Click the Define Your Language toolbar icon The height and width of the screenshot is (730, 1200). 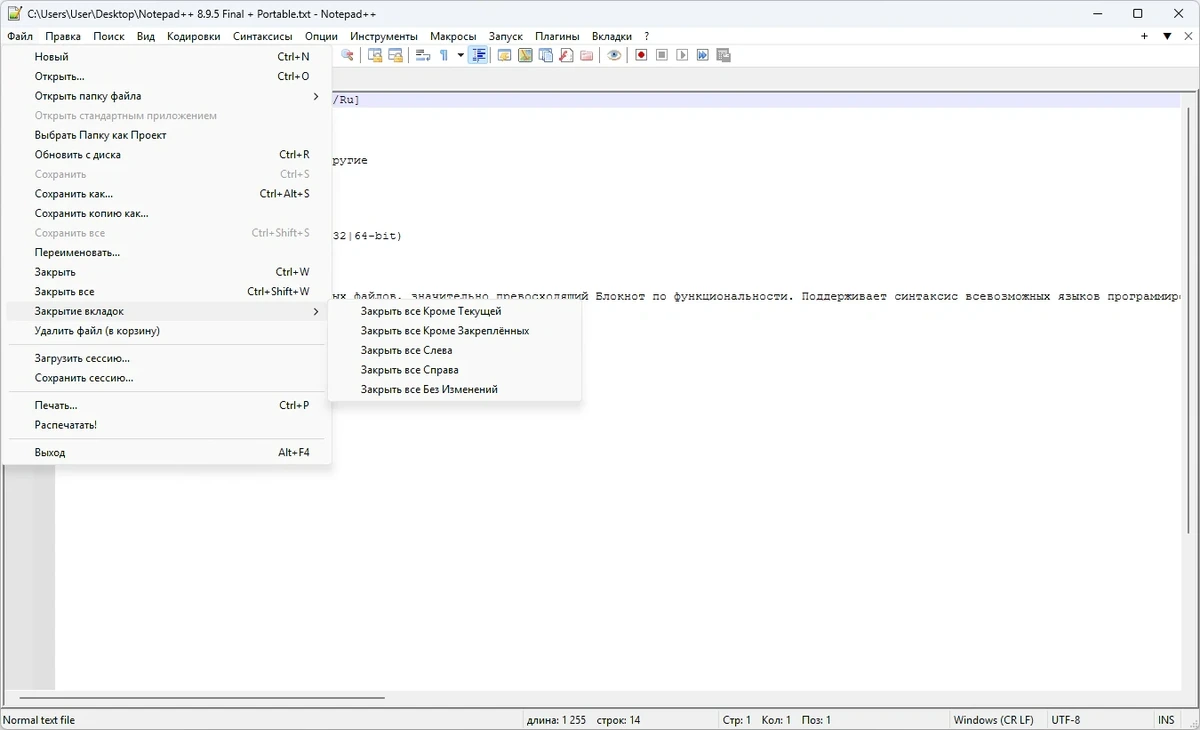point(505,55)
